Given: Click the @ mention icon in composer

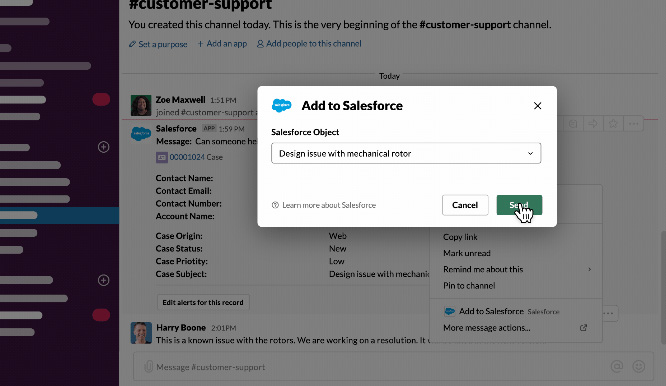Looking at the screenshot, I should (x=617, y=366).
